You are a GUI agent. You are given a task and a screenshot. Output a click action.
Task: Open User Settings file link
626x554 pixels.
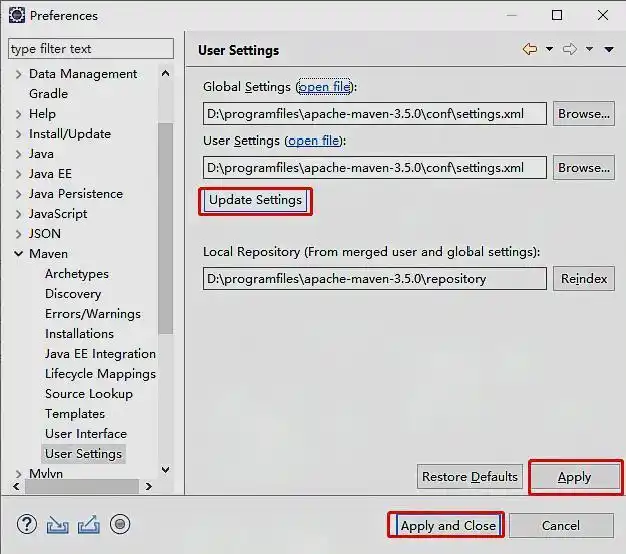313,140
